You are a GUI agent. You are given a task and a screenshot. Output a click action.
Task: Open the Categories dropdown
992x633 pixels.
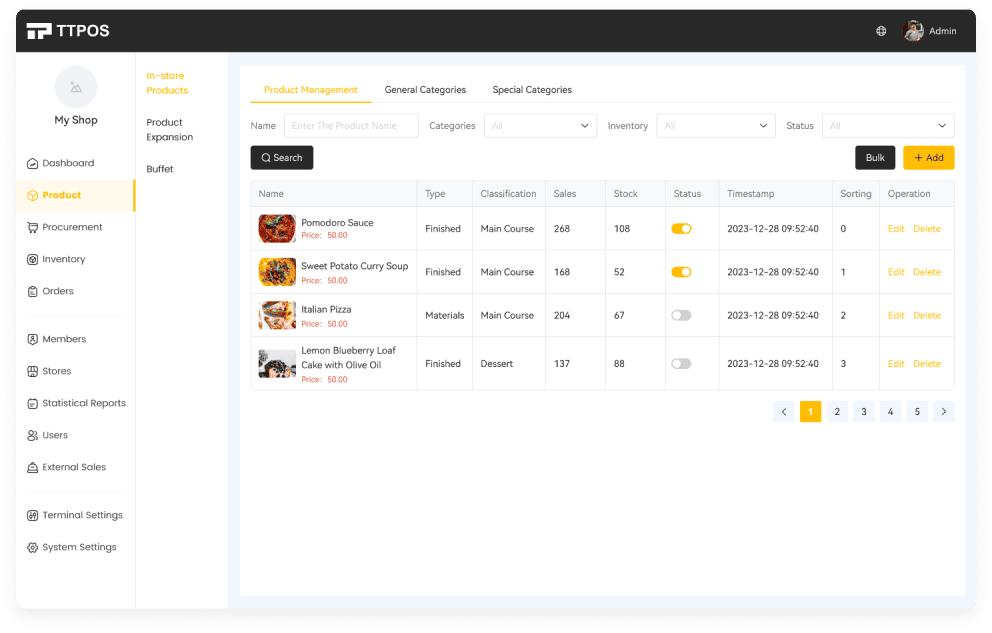(x=540, y=126)
